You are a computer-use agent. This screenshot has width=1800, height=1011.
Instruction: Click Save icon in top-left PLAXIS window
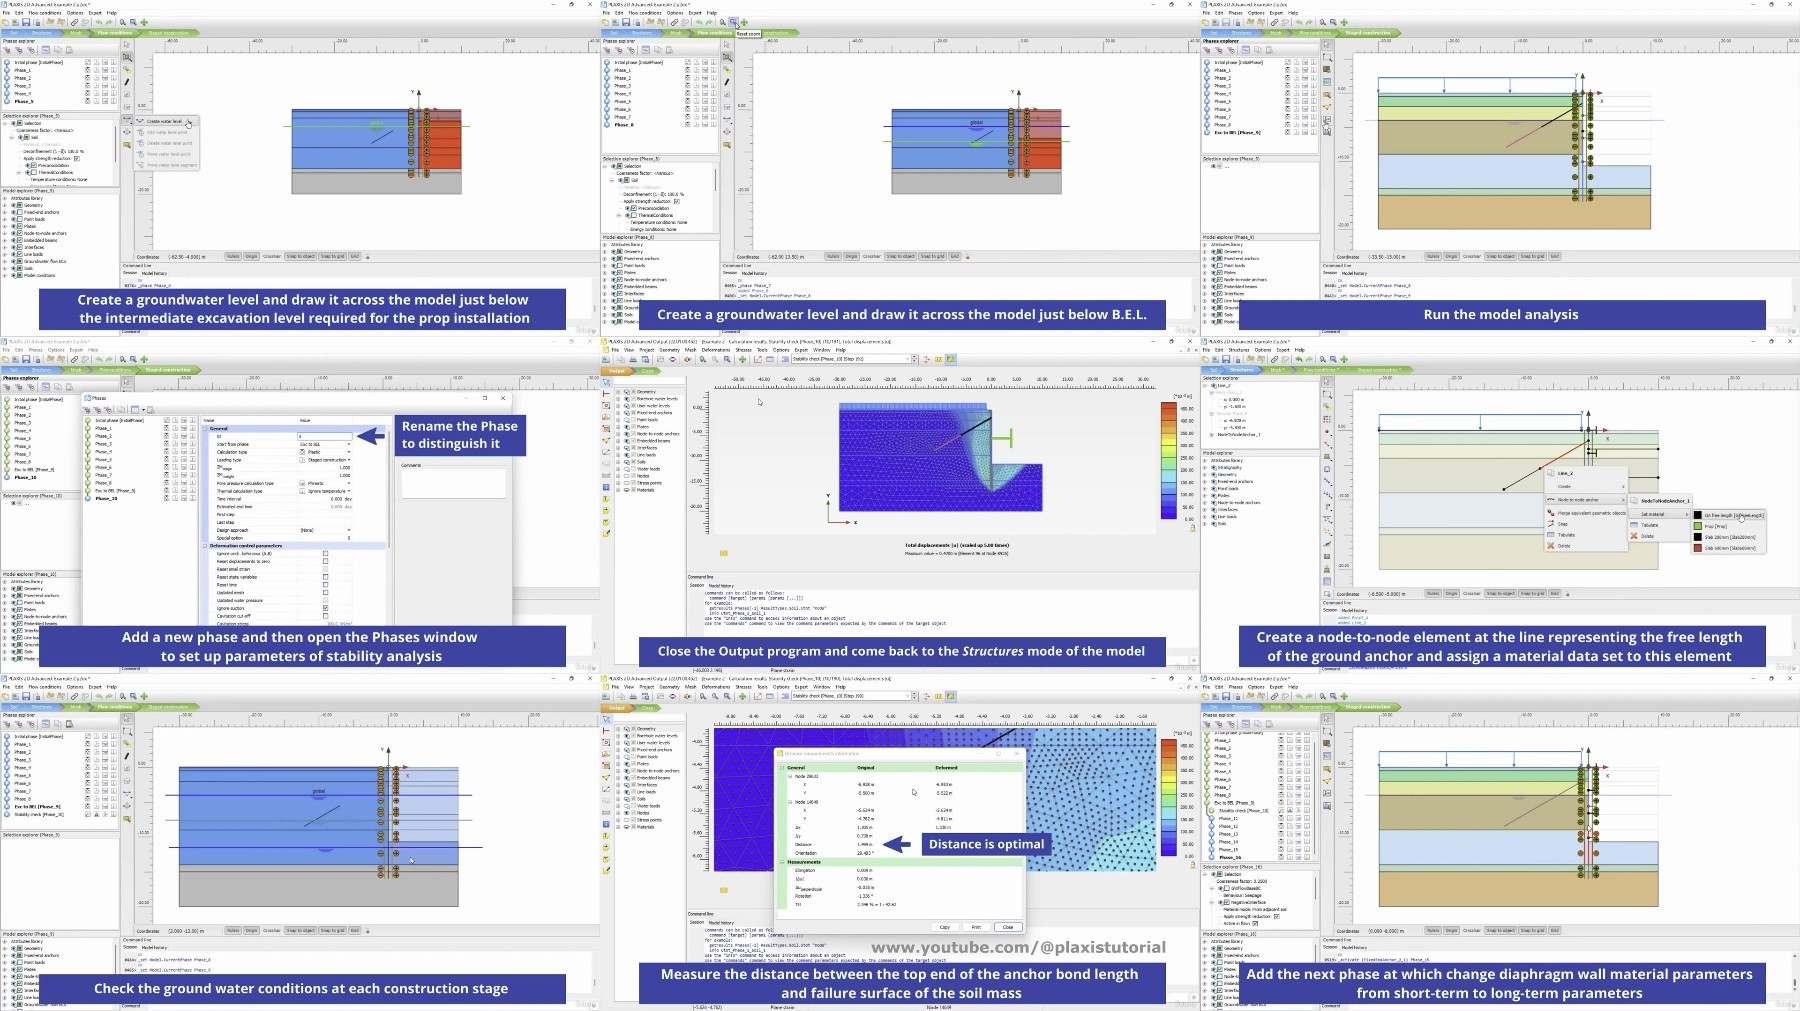26,22
